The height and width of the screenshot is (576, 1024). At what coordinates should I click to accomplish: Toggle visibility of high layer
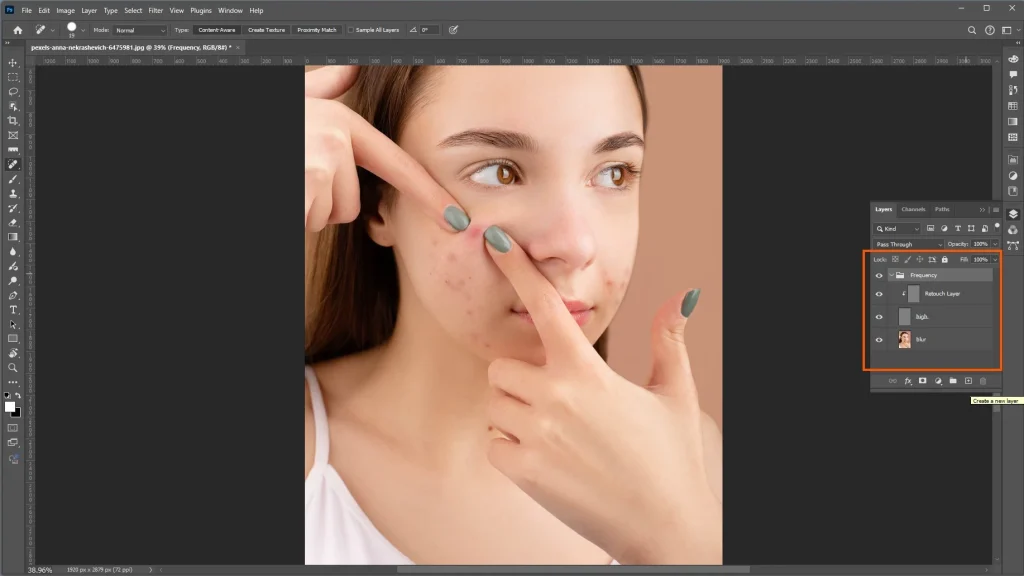[879, 317]
